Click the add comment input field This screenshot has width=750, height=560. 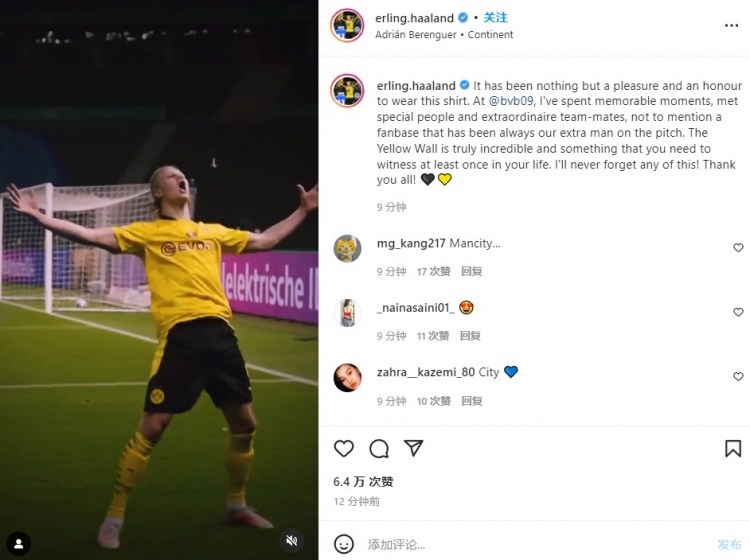click(536, 544)
